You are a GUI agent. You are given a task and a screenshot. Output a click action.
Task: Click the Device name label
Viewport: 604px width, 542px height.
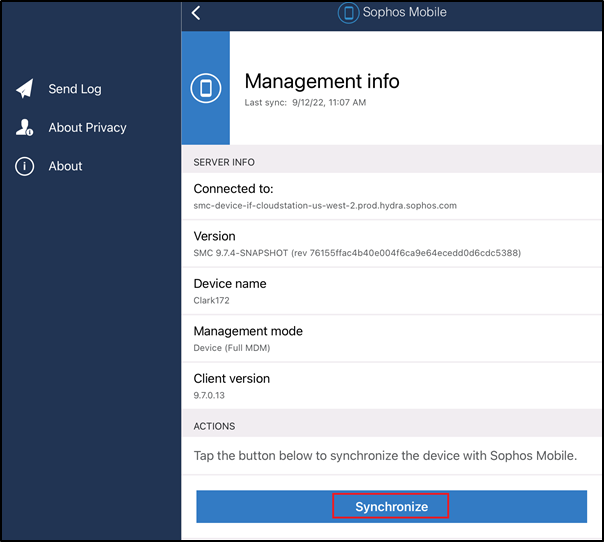[x=230, y=284]
